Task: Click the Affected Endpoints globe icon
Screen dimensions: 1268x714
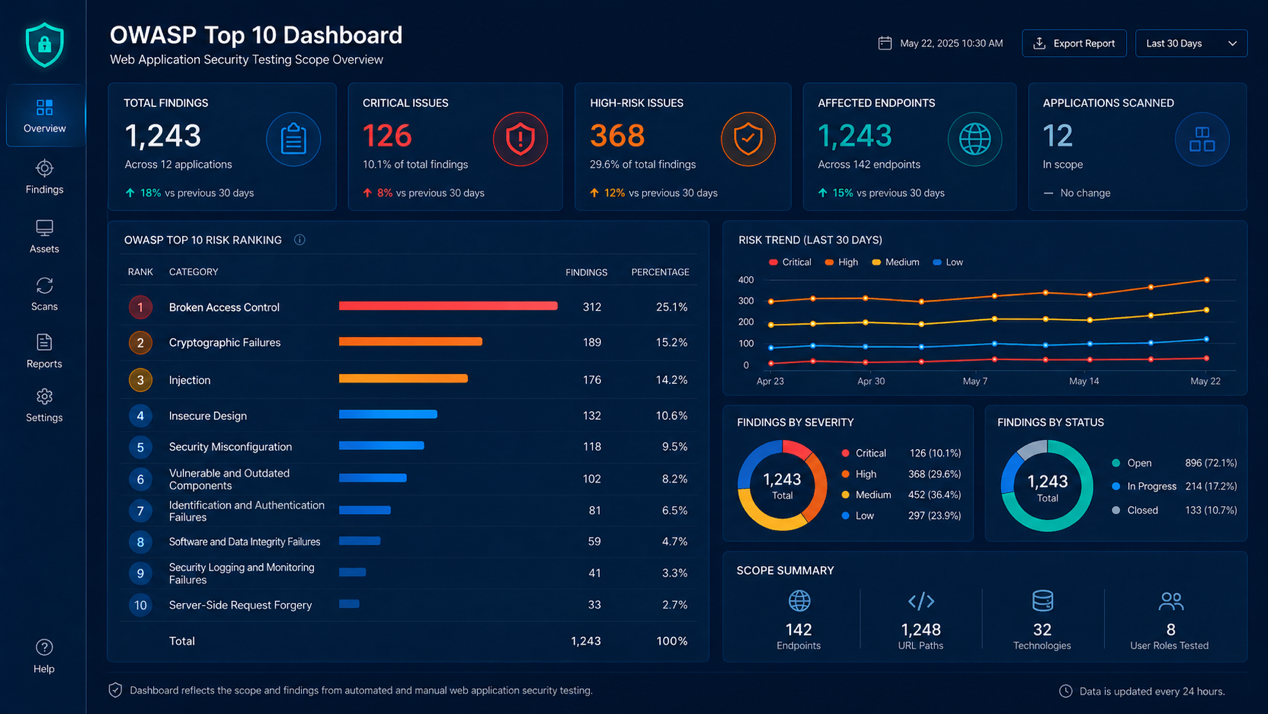Action: 975,139
